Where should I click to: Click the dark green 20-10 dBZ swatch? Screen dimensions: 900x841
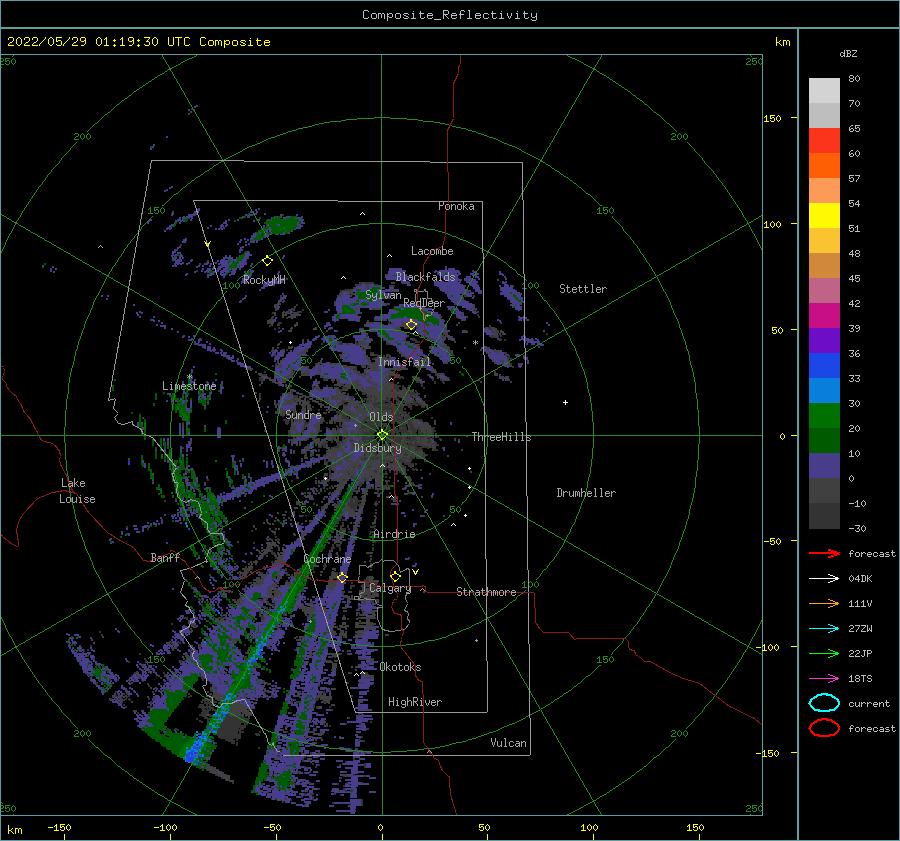pyautogui.click(x=824, y=441)
